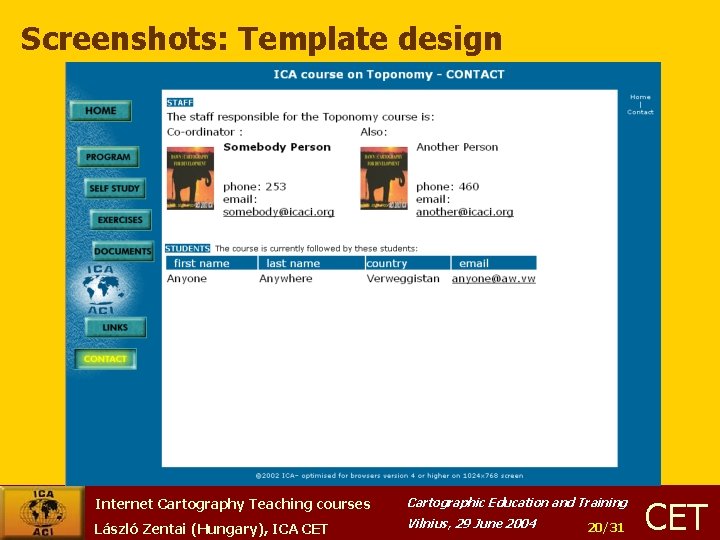
Task: Click 'Vilnius, 29 June 2004' text
Action: click(x=472, y=523)
